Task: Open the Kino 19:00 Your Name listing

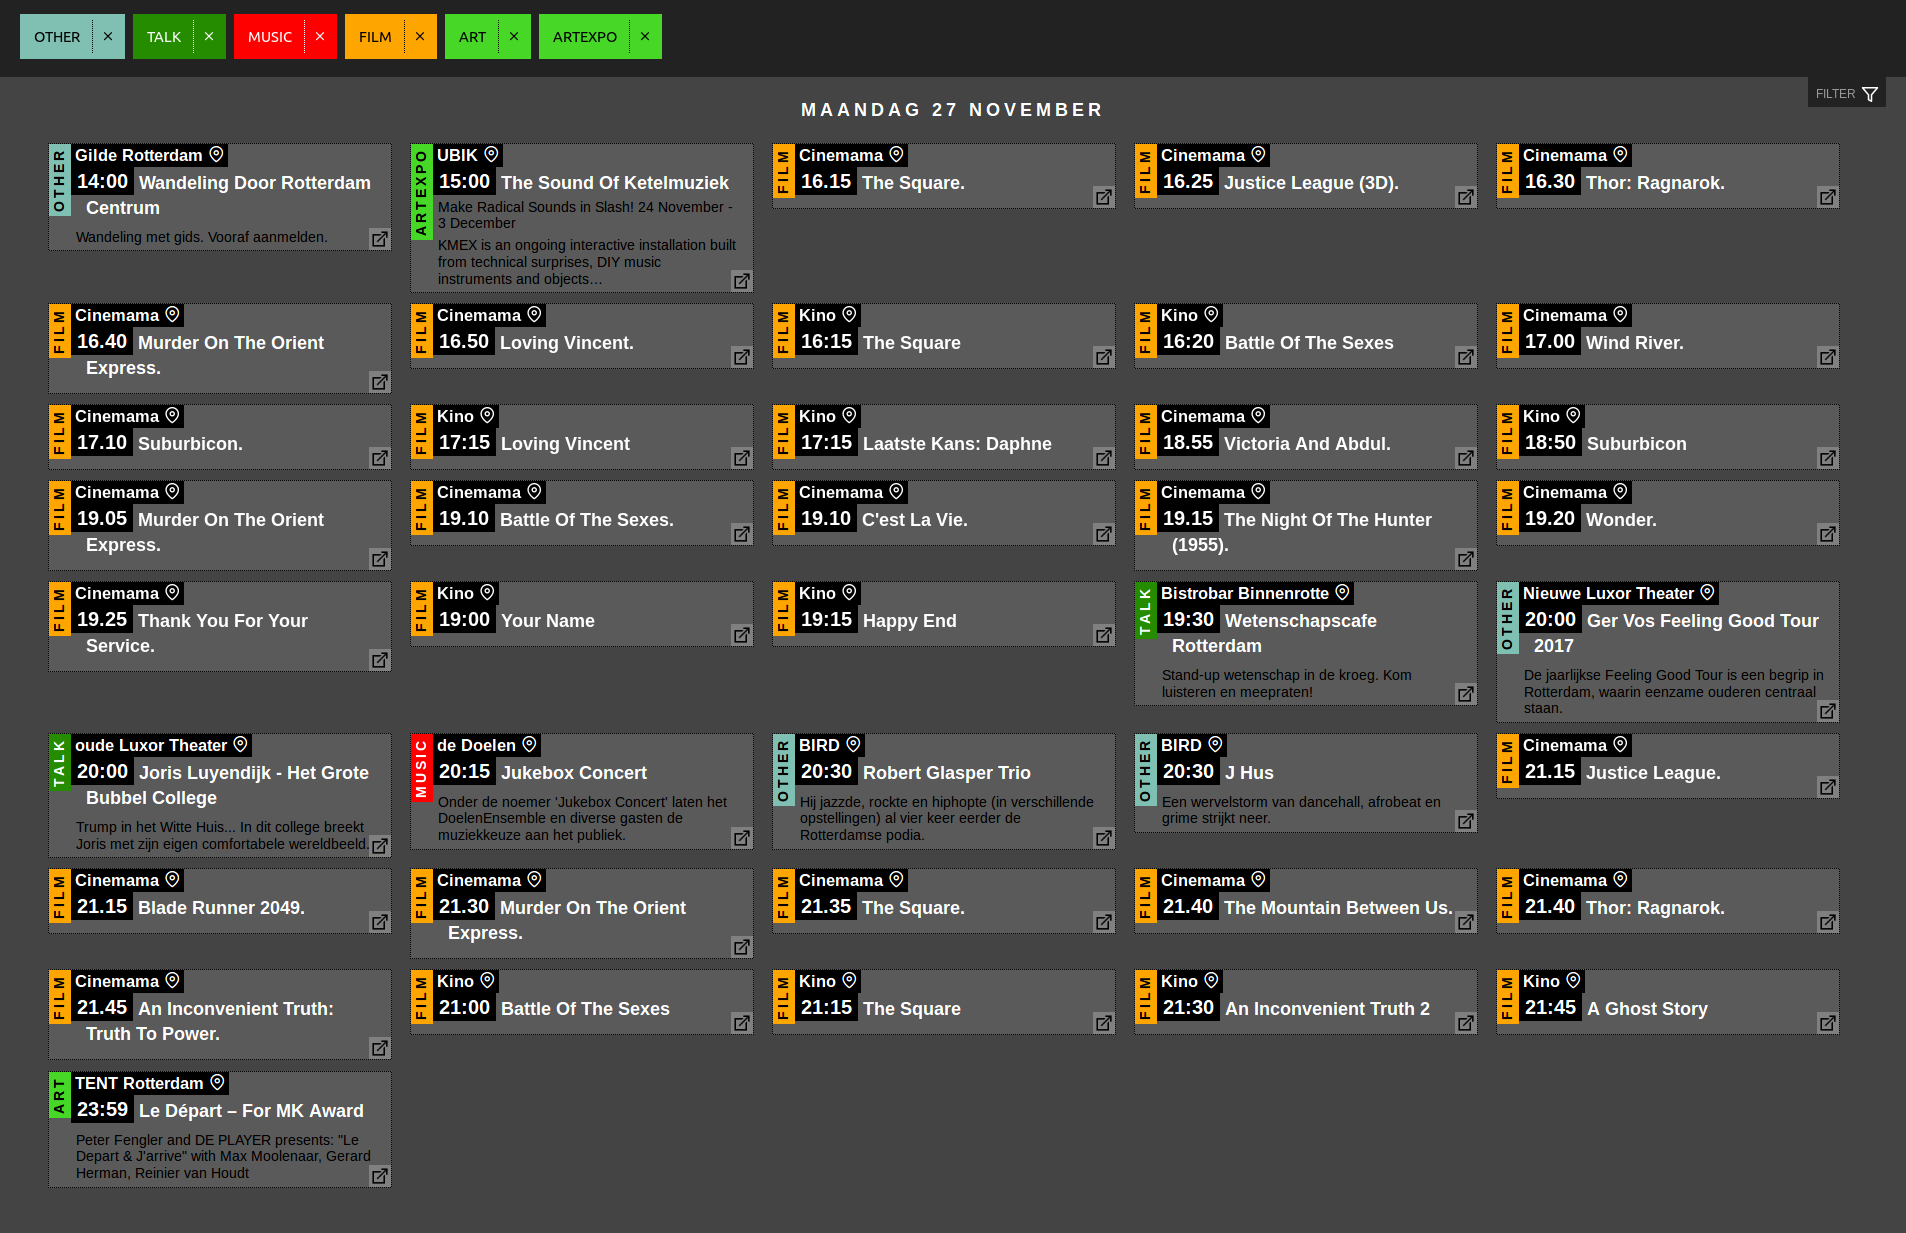Action: pos(582,614)
